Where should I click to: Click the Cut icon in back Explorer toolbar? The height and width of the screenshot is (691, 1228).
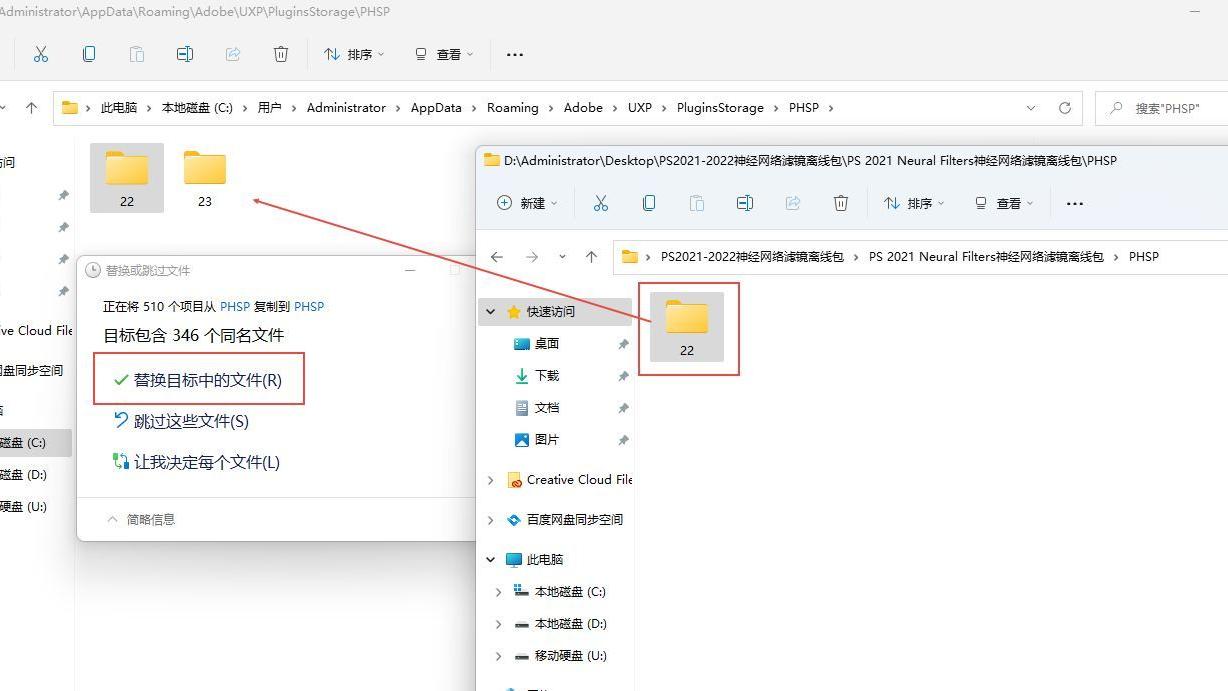41,54
